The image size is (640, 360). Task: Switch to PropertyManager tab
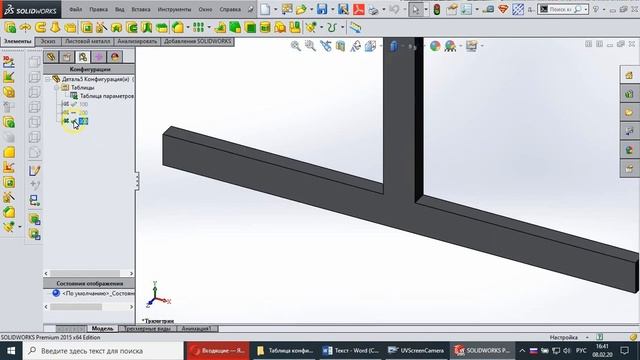point(67,57)
